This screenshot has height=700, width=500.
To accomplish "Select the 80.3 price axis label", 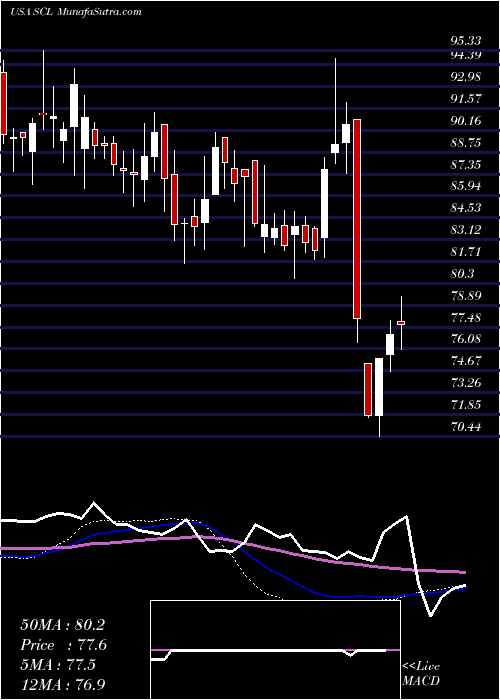I will (x=462, y=273).
